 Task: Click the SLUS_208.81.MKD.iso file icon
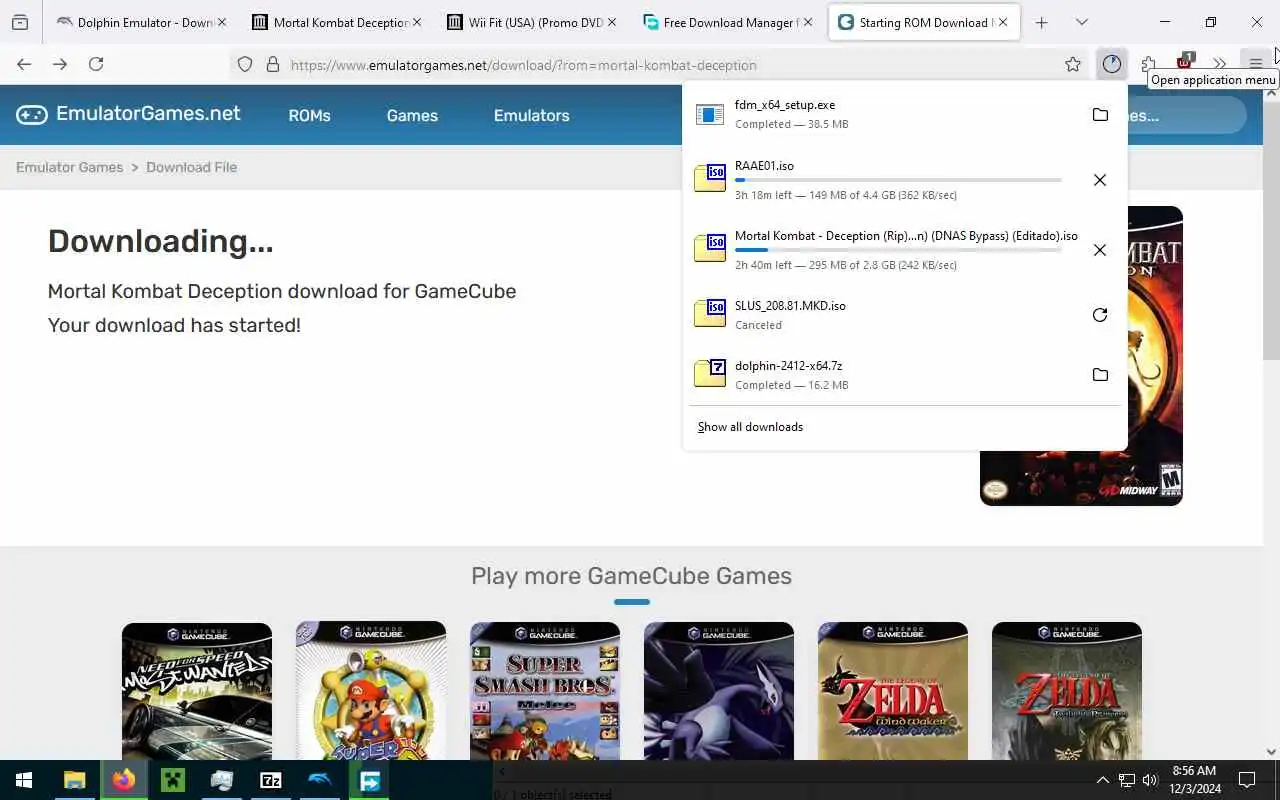[x=710, y=314]
